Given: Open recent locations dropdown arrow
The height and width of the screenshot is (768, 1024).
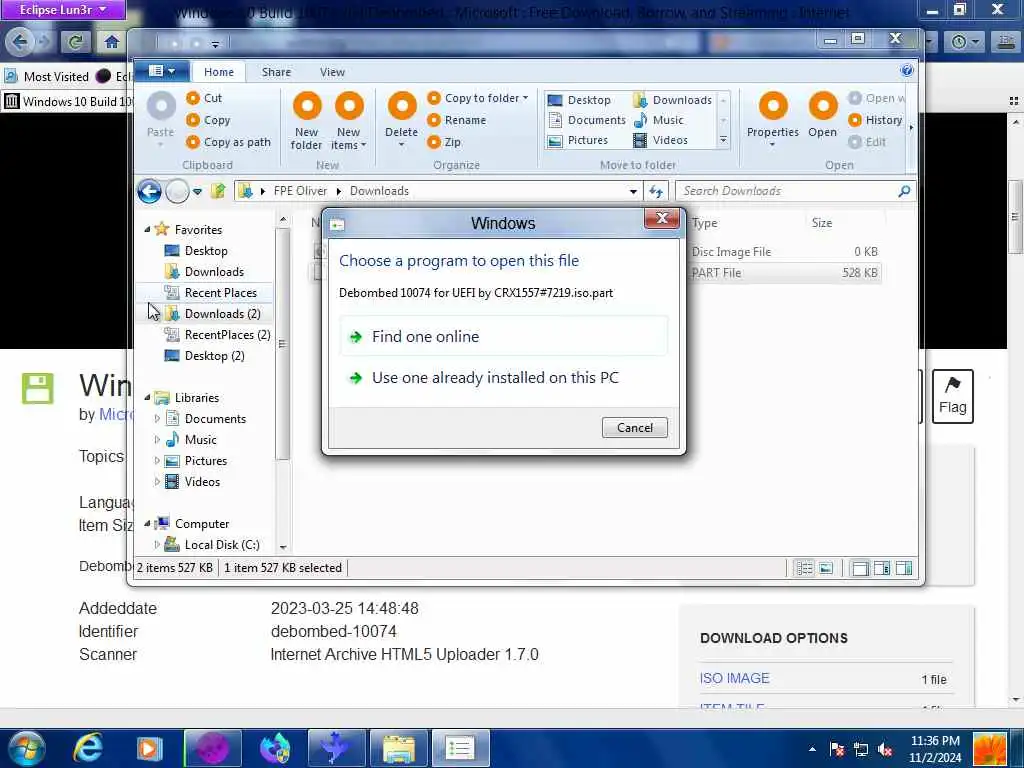Looking at the screenshot, I should tap(197, 192).
